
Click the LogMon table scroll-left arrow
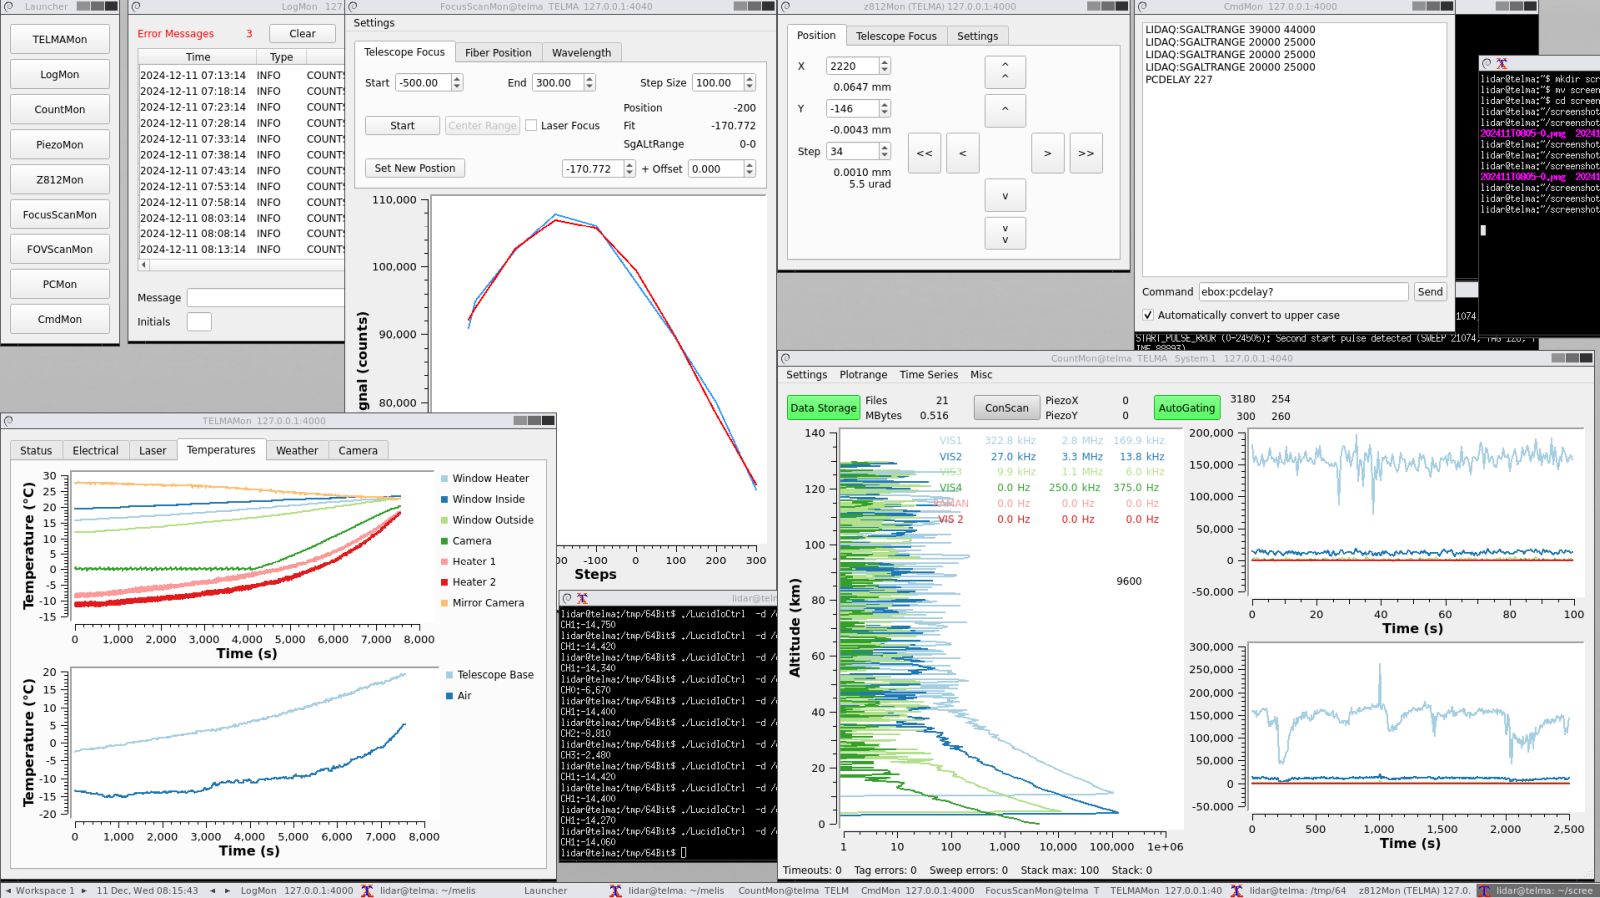point(144,265)
